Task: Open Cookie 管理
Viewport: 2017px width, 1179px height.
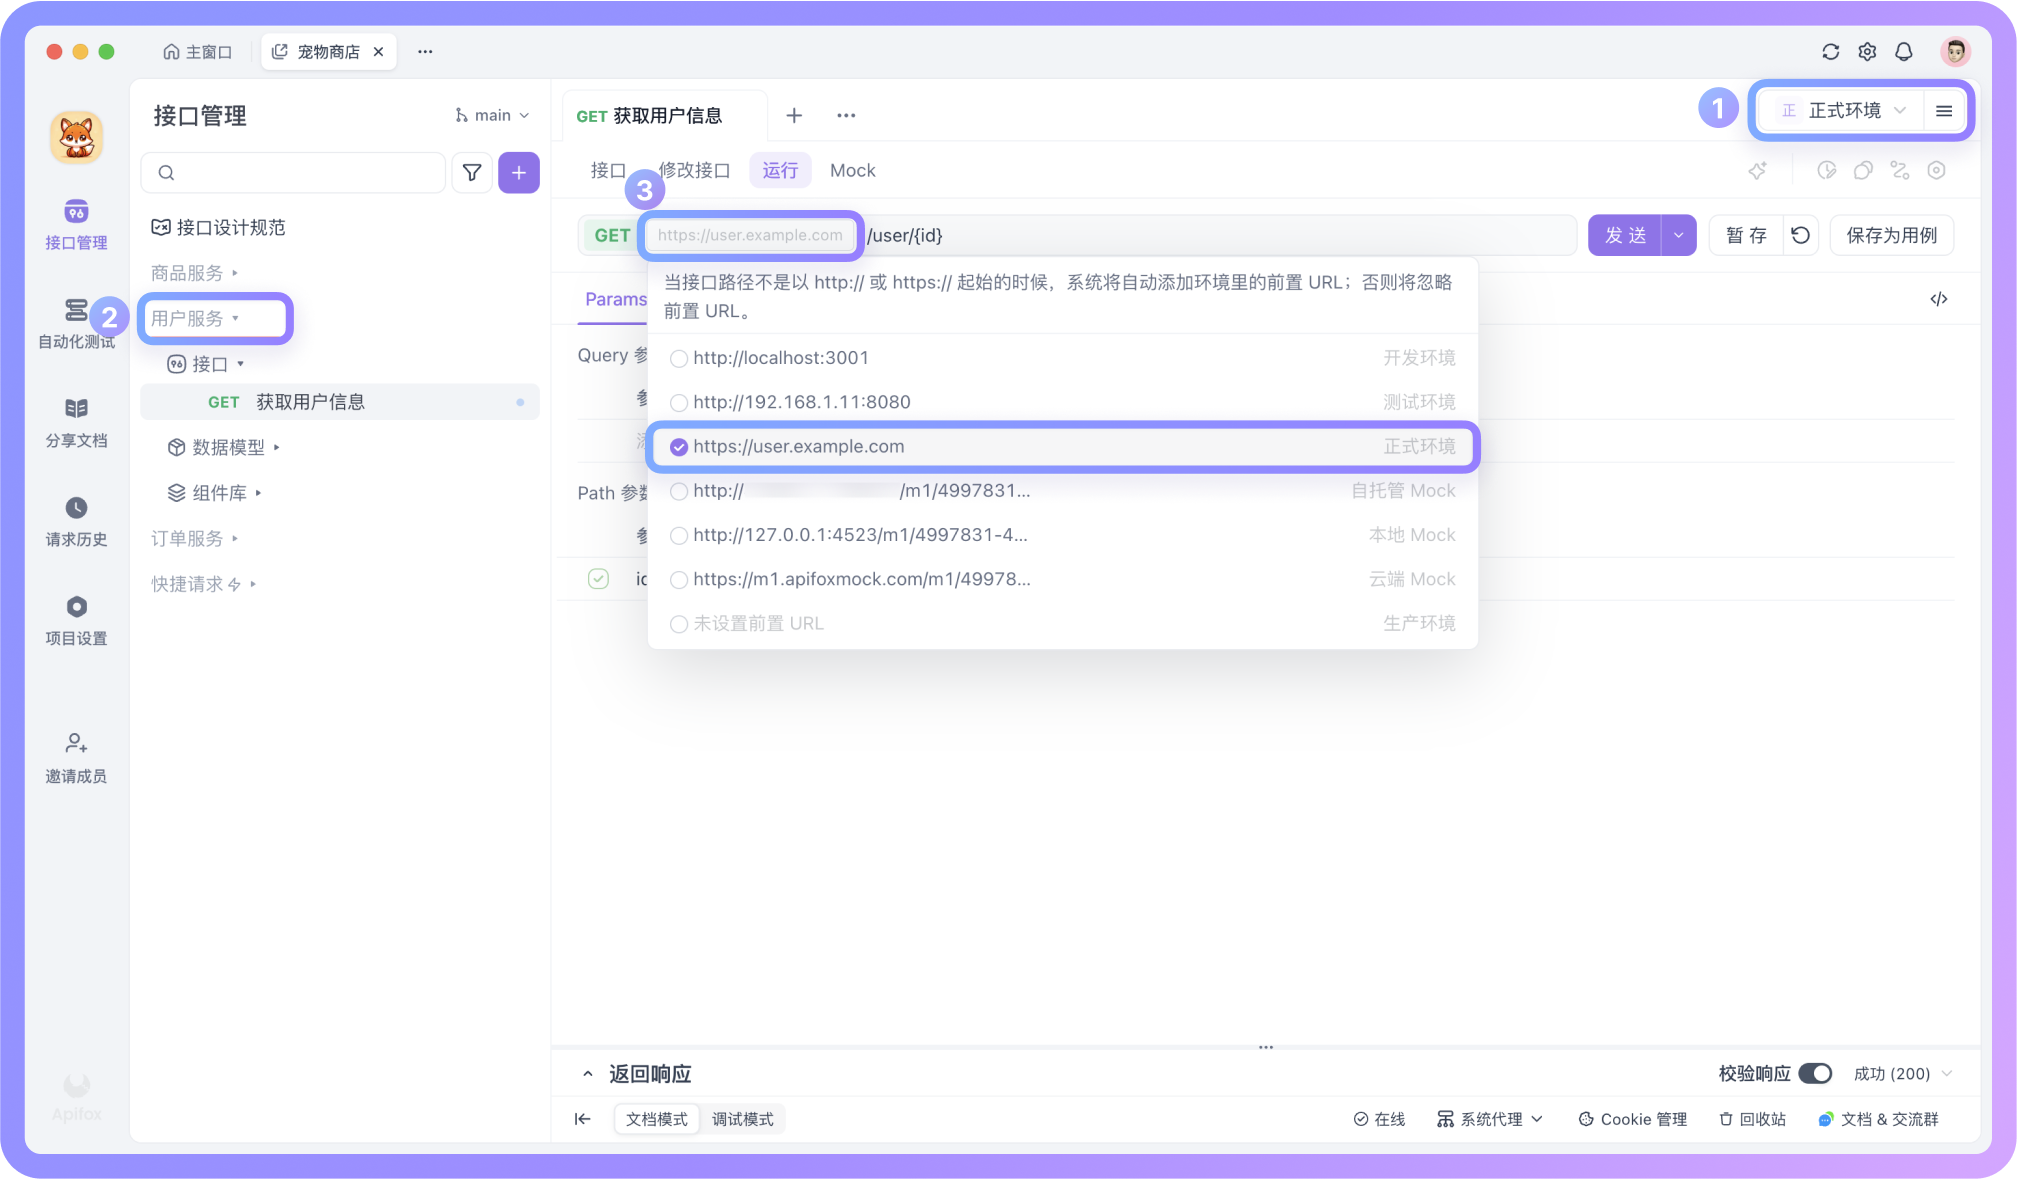Action: coord(1632,1119)
